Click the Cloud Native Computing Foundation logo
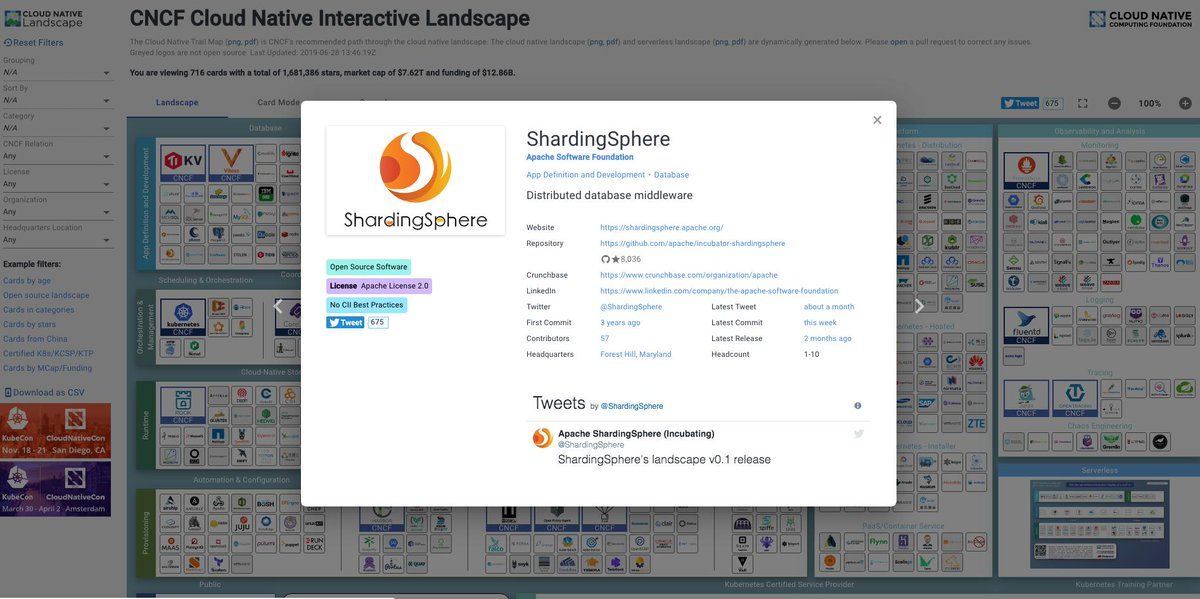 1141,18
